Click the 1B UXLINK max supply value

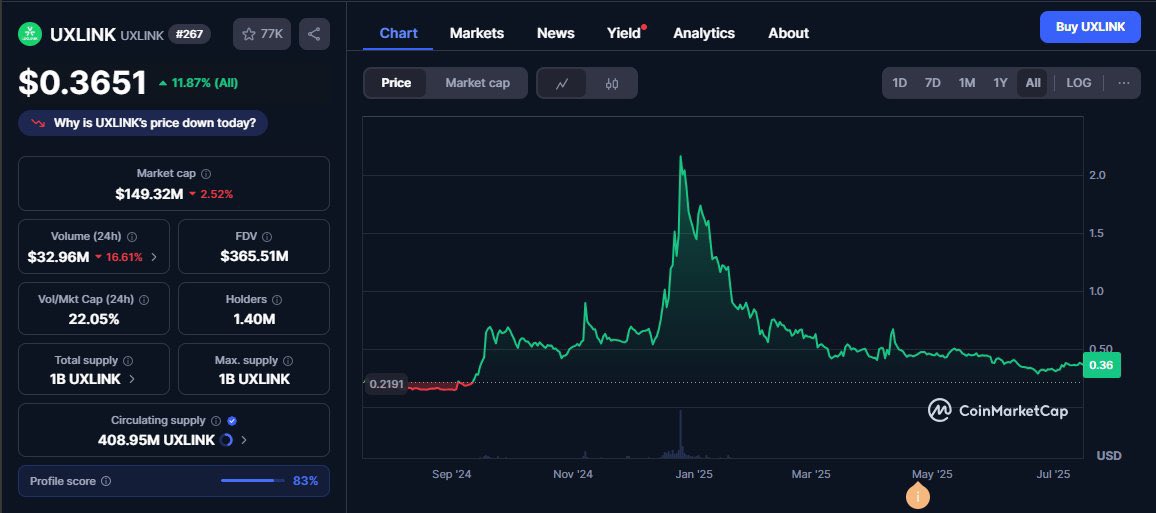point(254,379)
